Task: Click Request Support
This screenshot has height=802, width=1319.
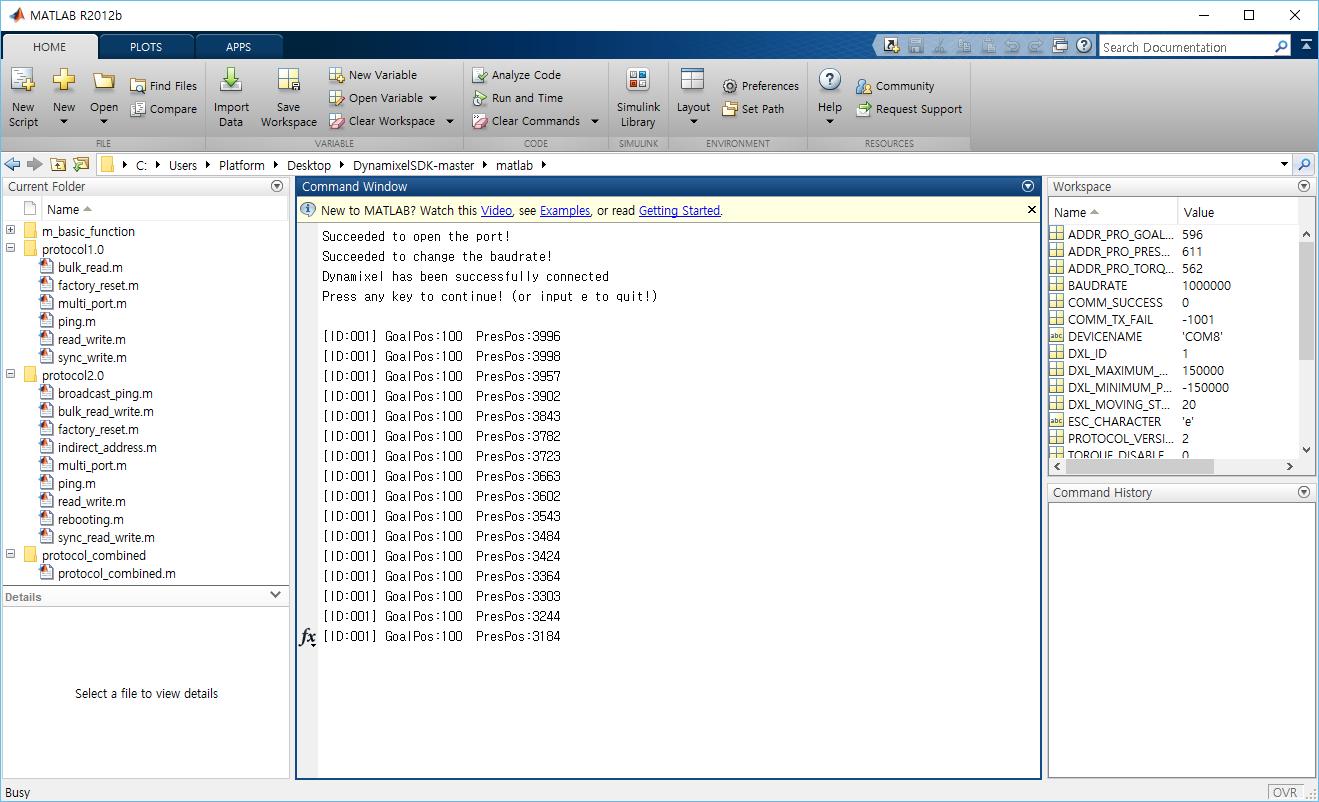Action: coord(909,109)
